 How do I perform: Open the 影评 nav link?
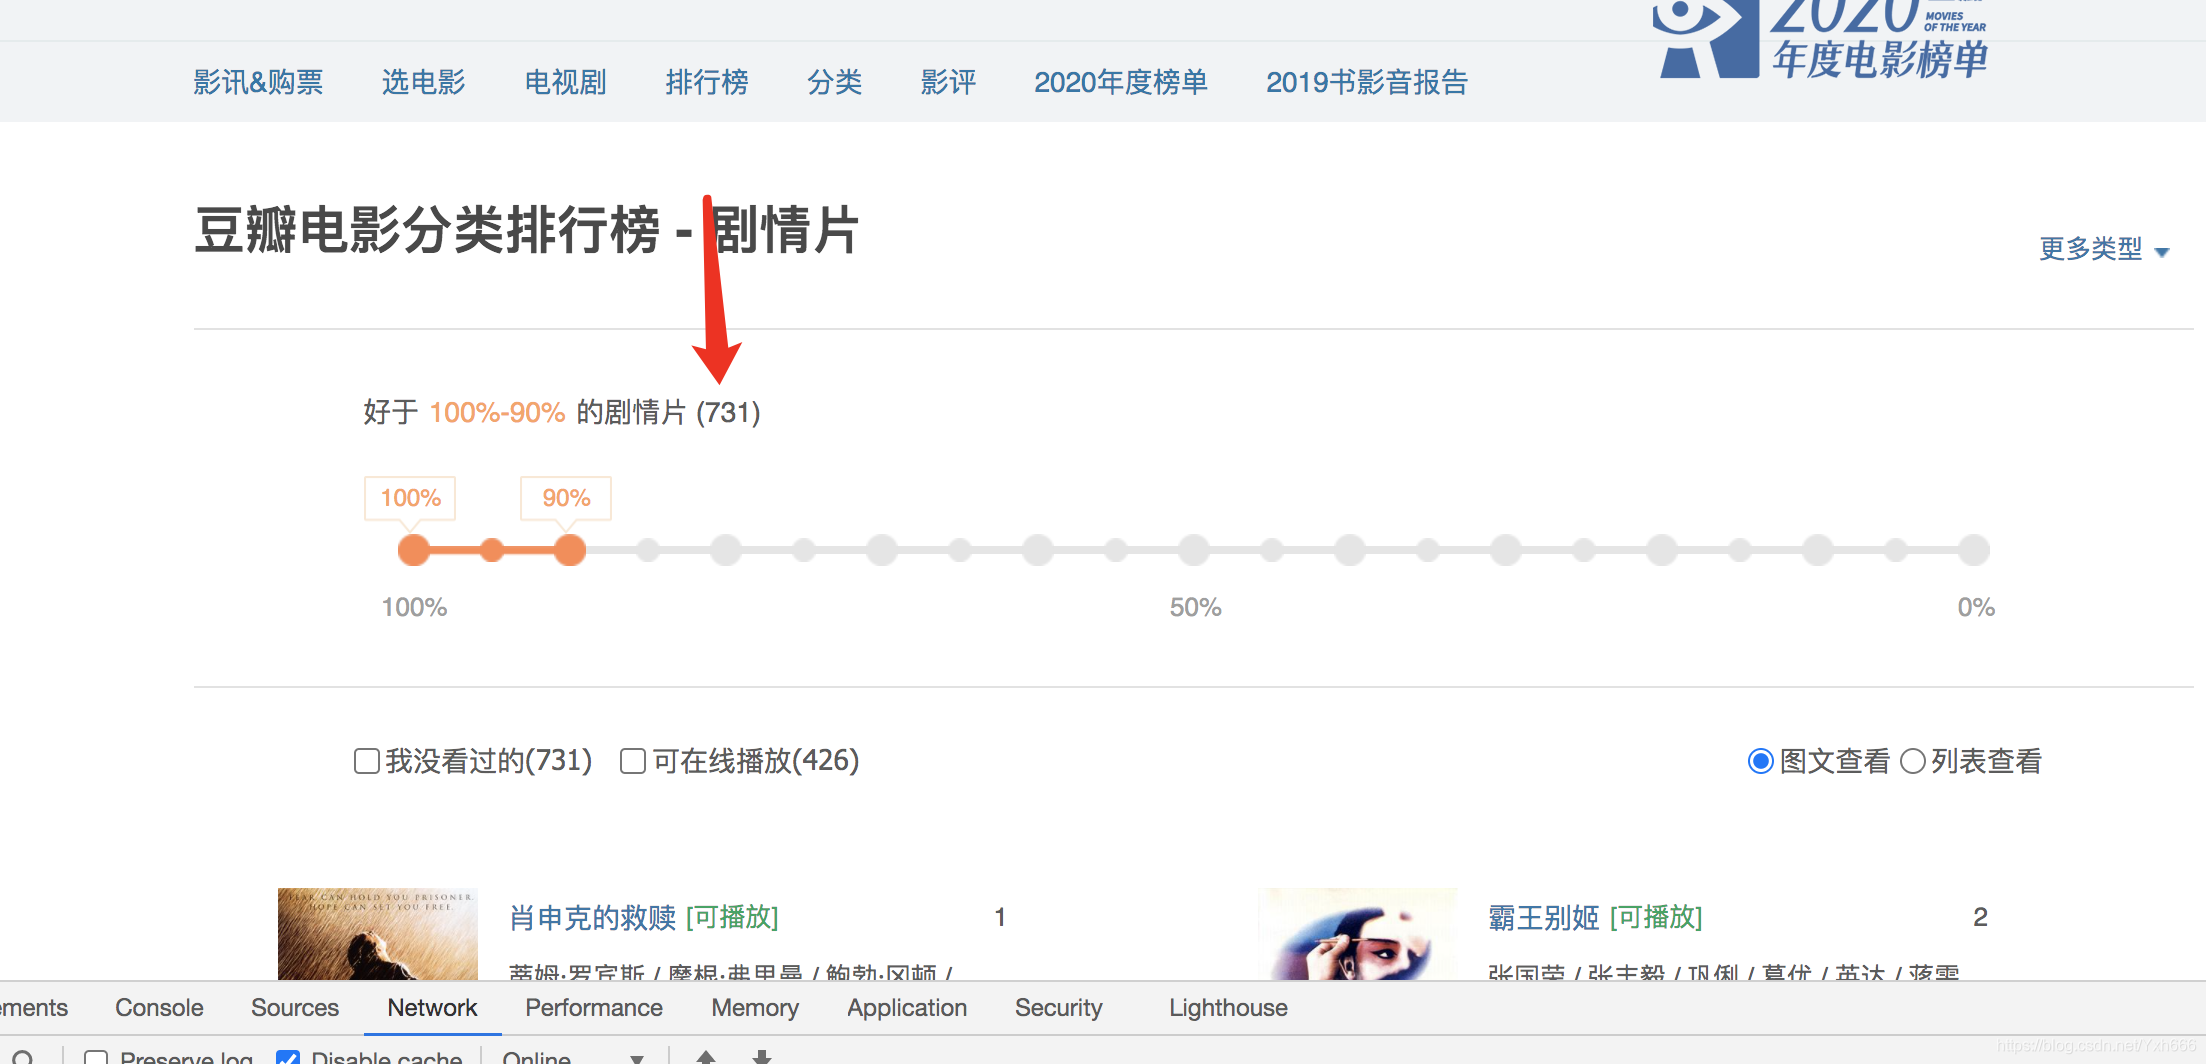(948, 82)
